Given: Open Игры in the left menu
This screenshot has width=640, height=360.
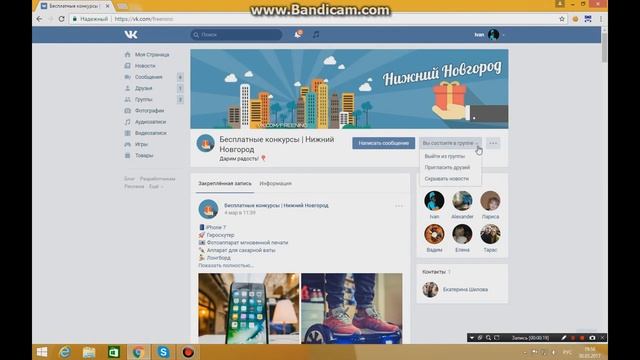Looking at the screenshot, I should point(141,144).
